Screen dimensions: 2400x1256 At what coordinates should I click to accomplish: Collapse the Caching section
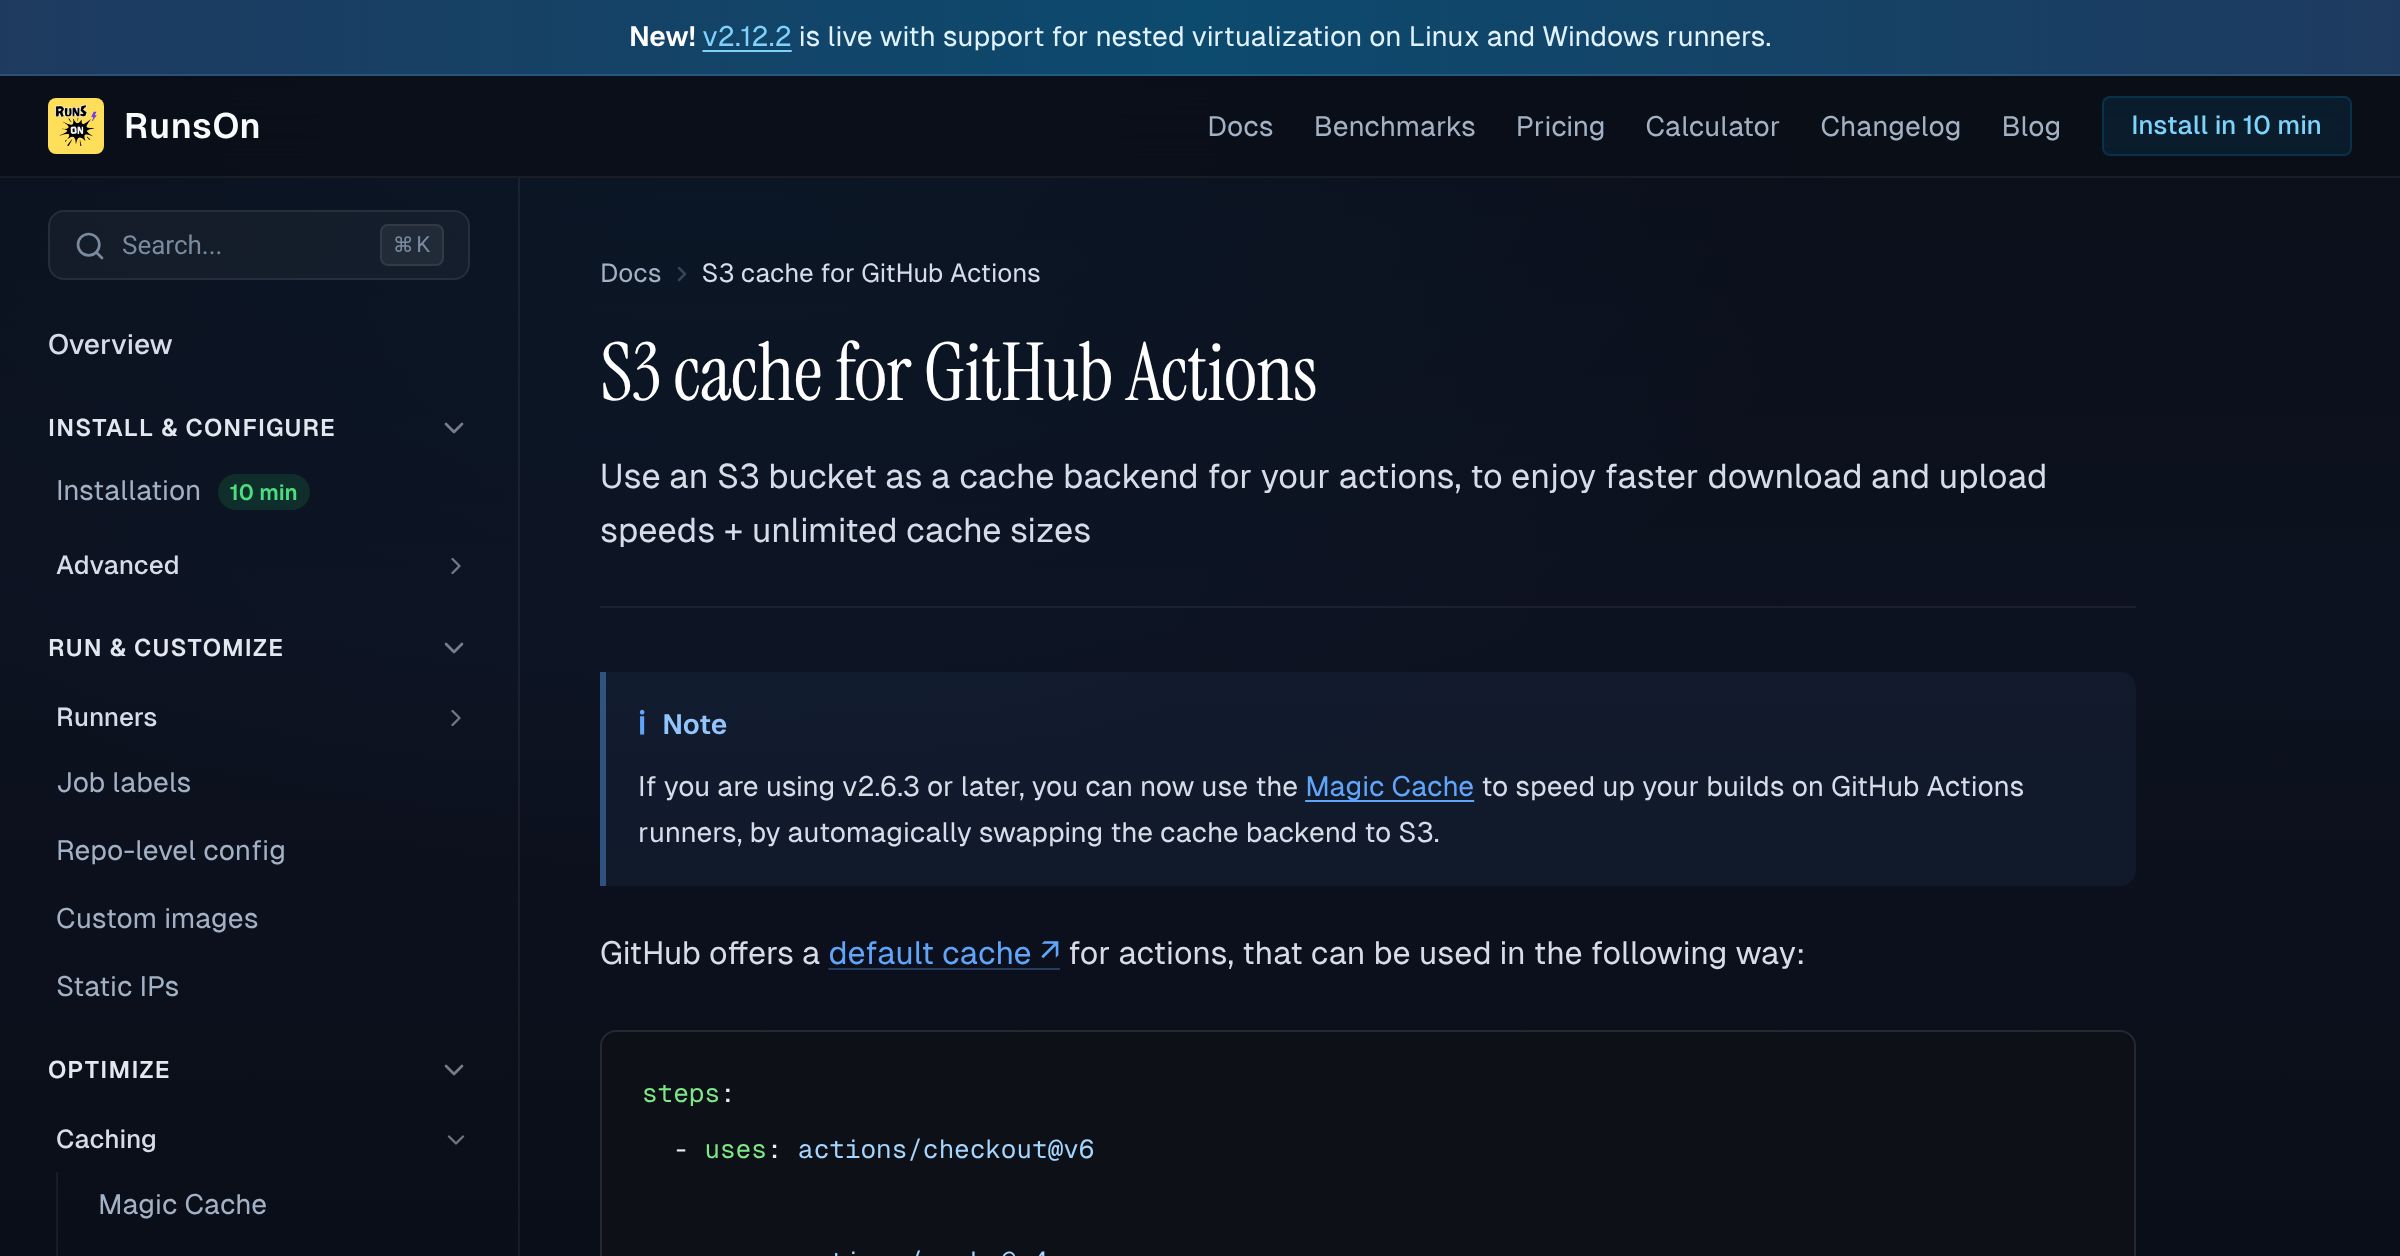click(x=454, y=1139)
